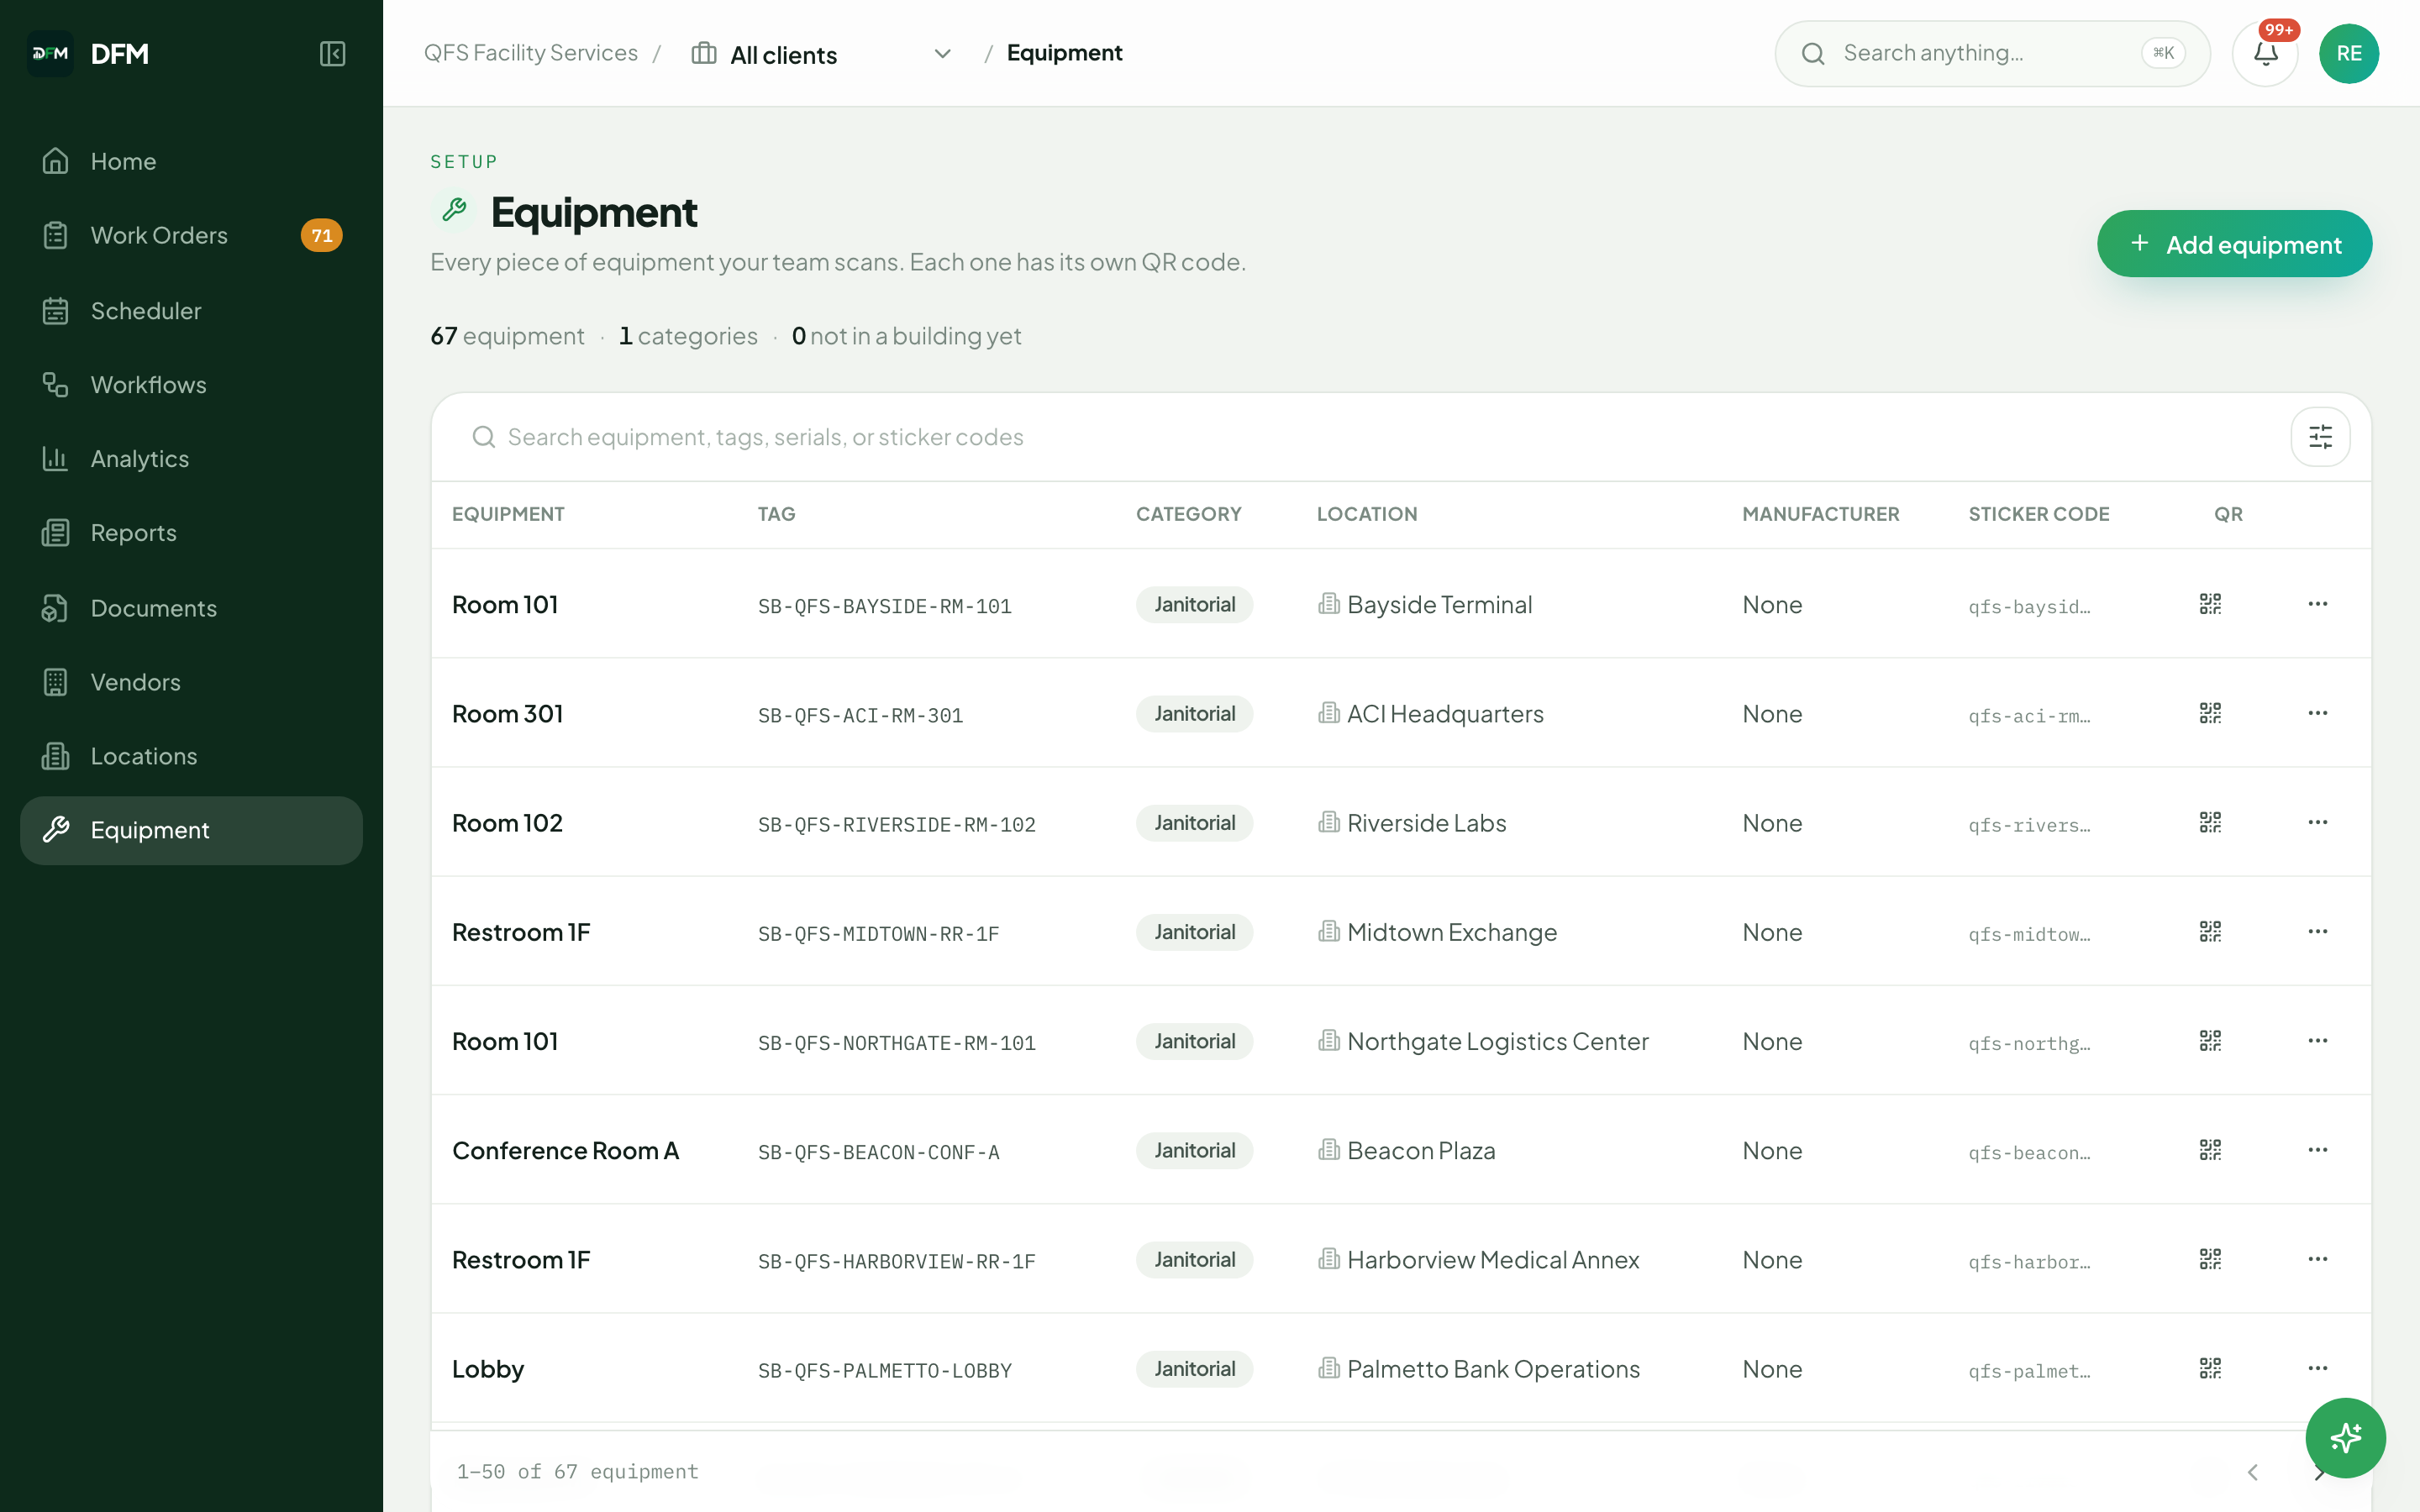
Task: Show QR code for Northgate Room 101
Action: pos(2210,1041)
